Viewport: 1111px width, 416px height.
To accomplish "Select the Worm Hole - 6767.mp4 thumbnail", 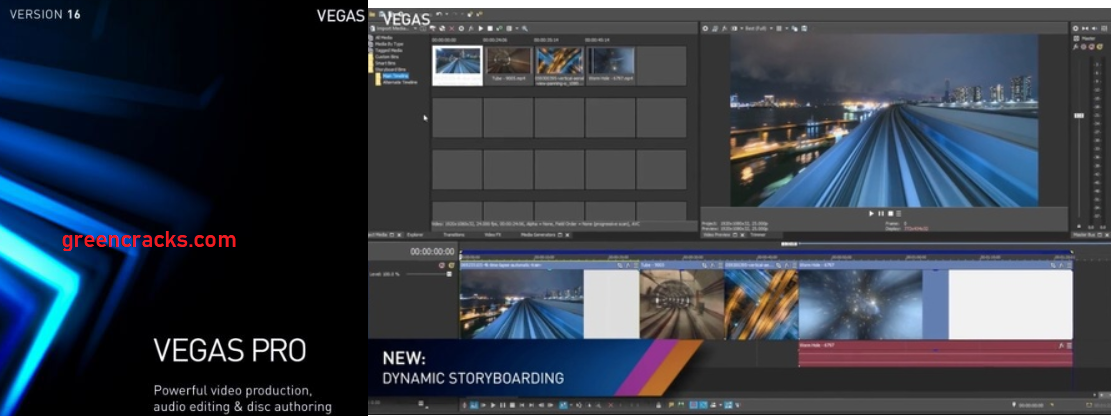I will click(610, 65).
